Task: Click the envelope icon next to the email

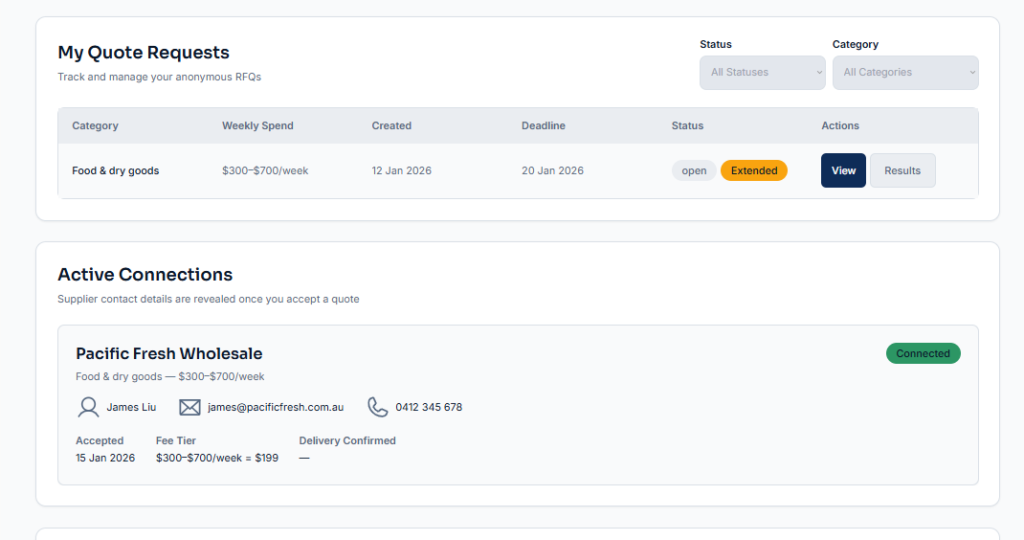Action: pyautogui.click(x=190, y=407)
